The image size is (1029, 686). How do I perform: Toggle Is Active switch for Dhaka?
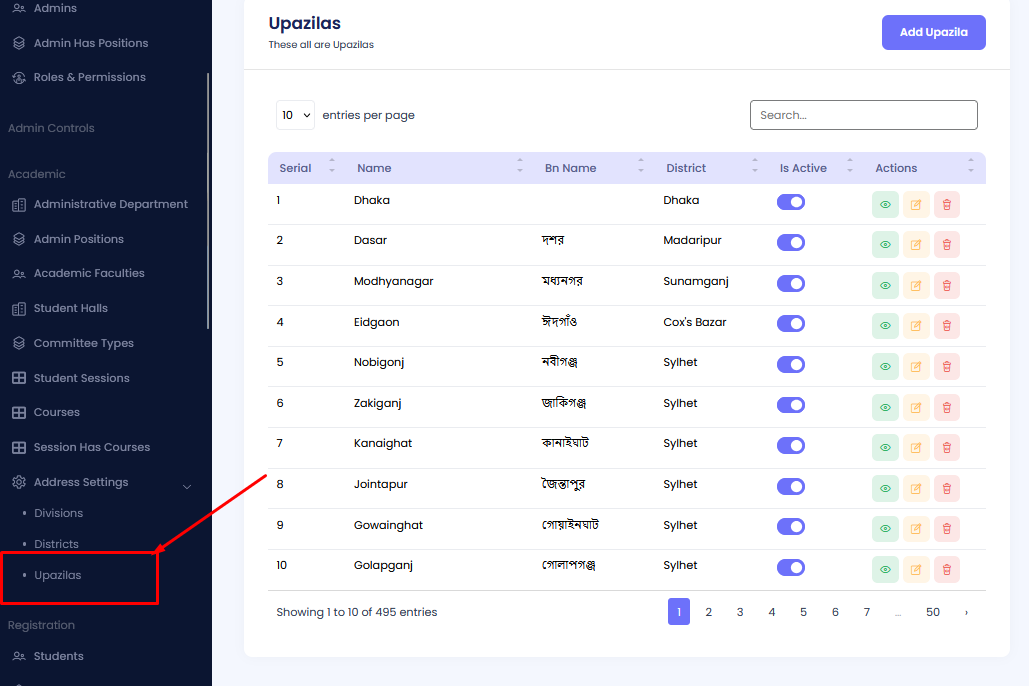click(x=791, y=202)
